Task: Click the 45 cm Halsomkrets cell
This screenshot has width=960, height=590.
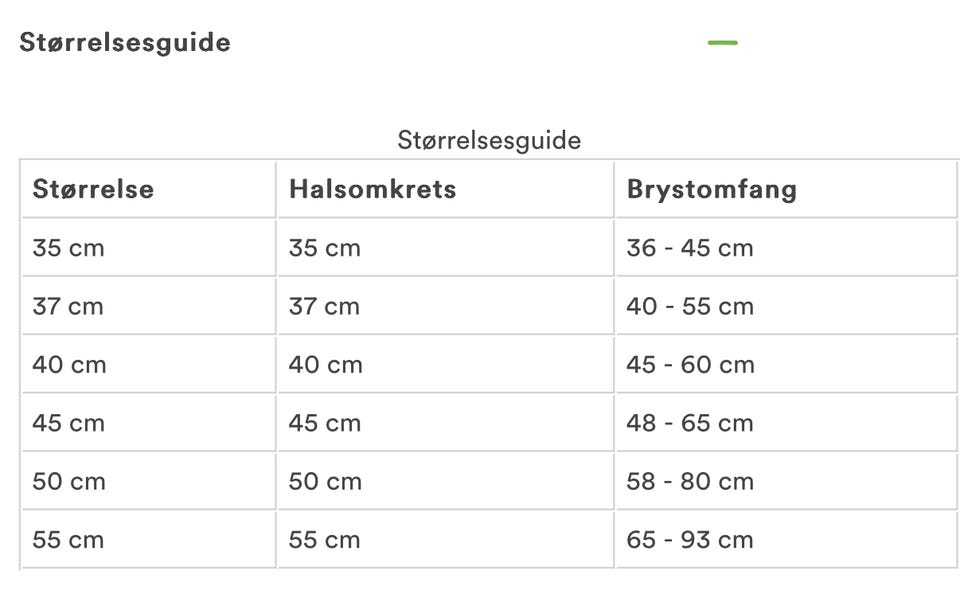Action: point(445,423)
